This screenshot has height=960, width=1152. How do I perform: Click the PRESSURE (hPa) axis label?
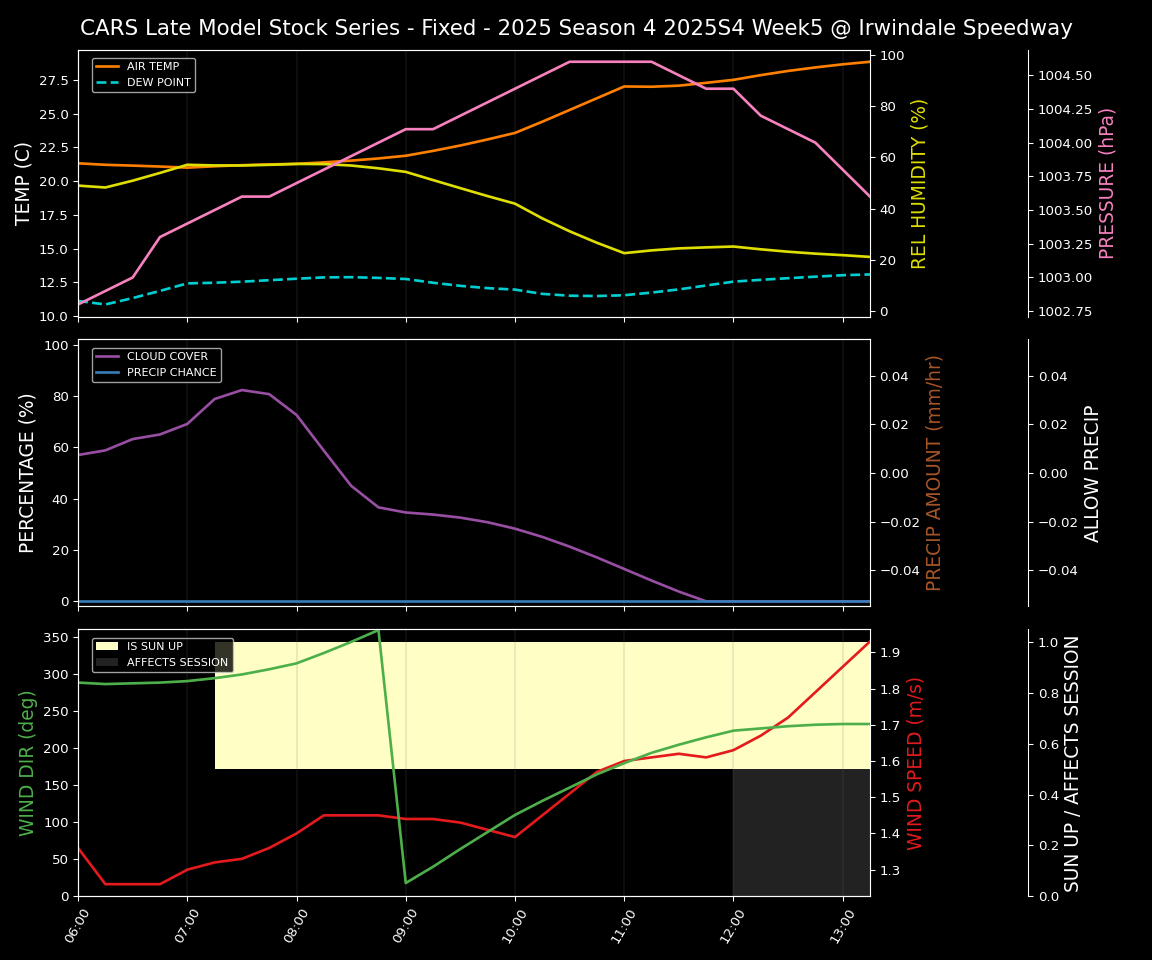click(1107, 183)
